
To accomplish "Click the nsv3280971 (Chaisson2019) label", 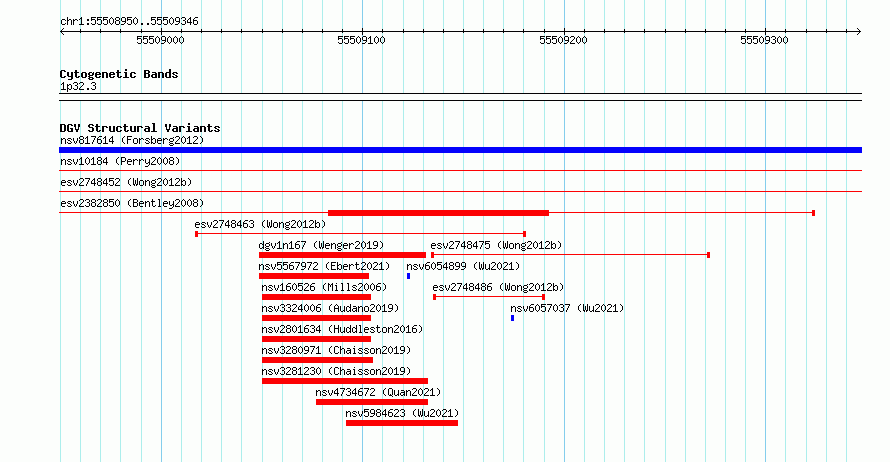I will (336, 350).
